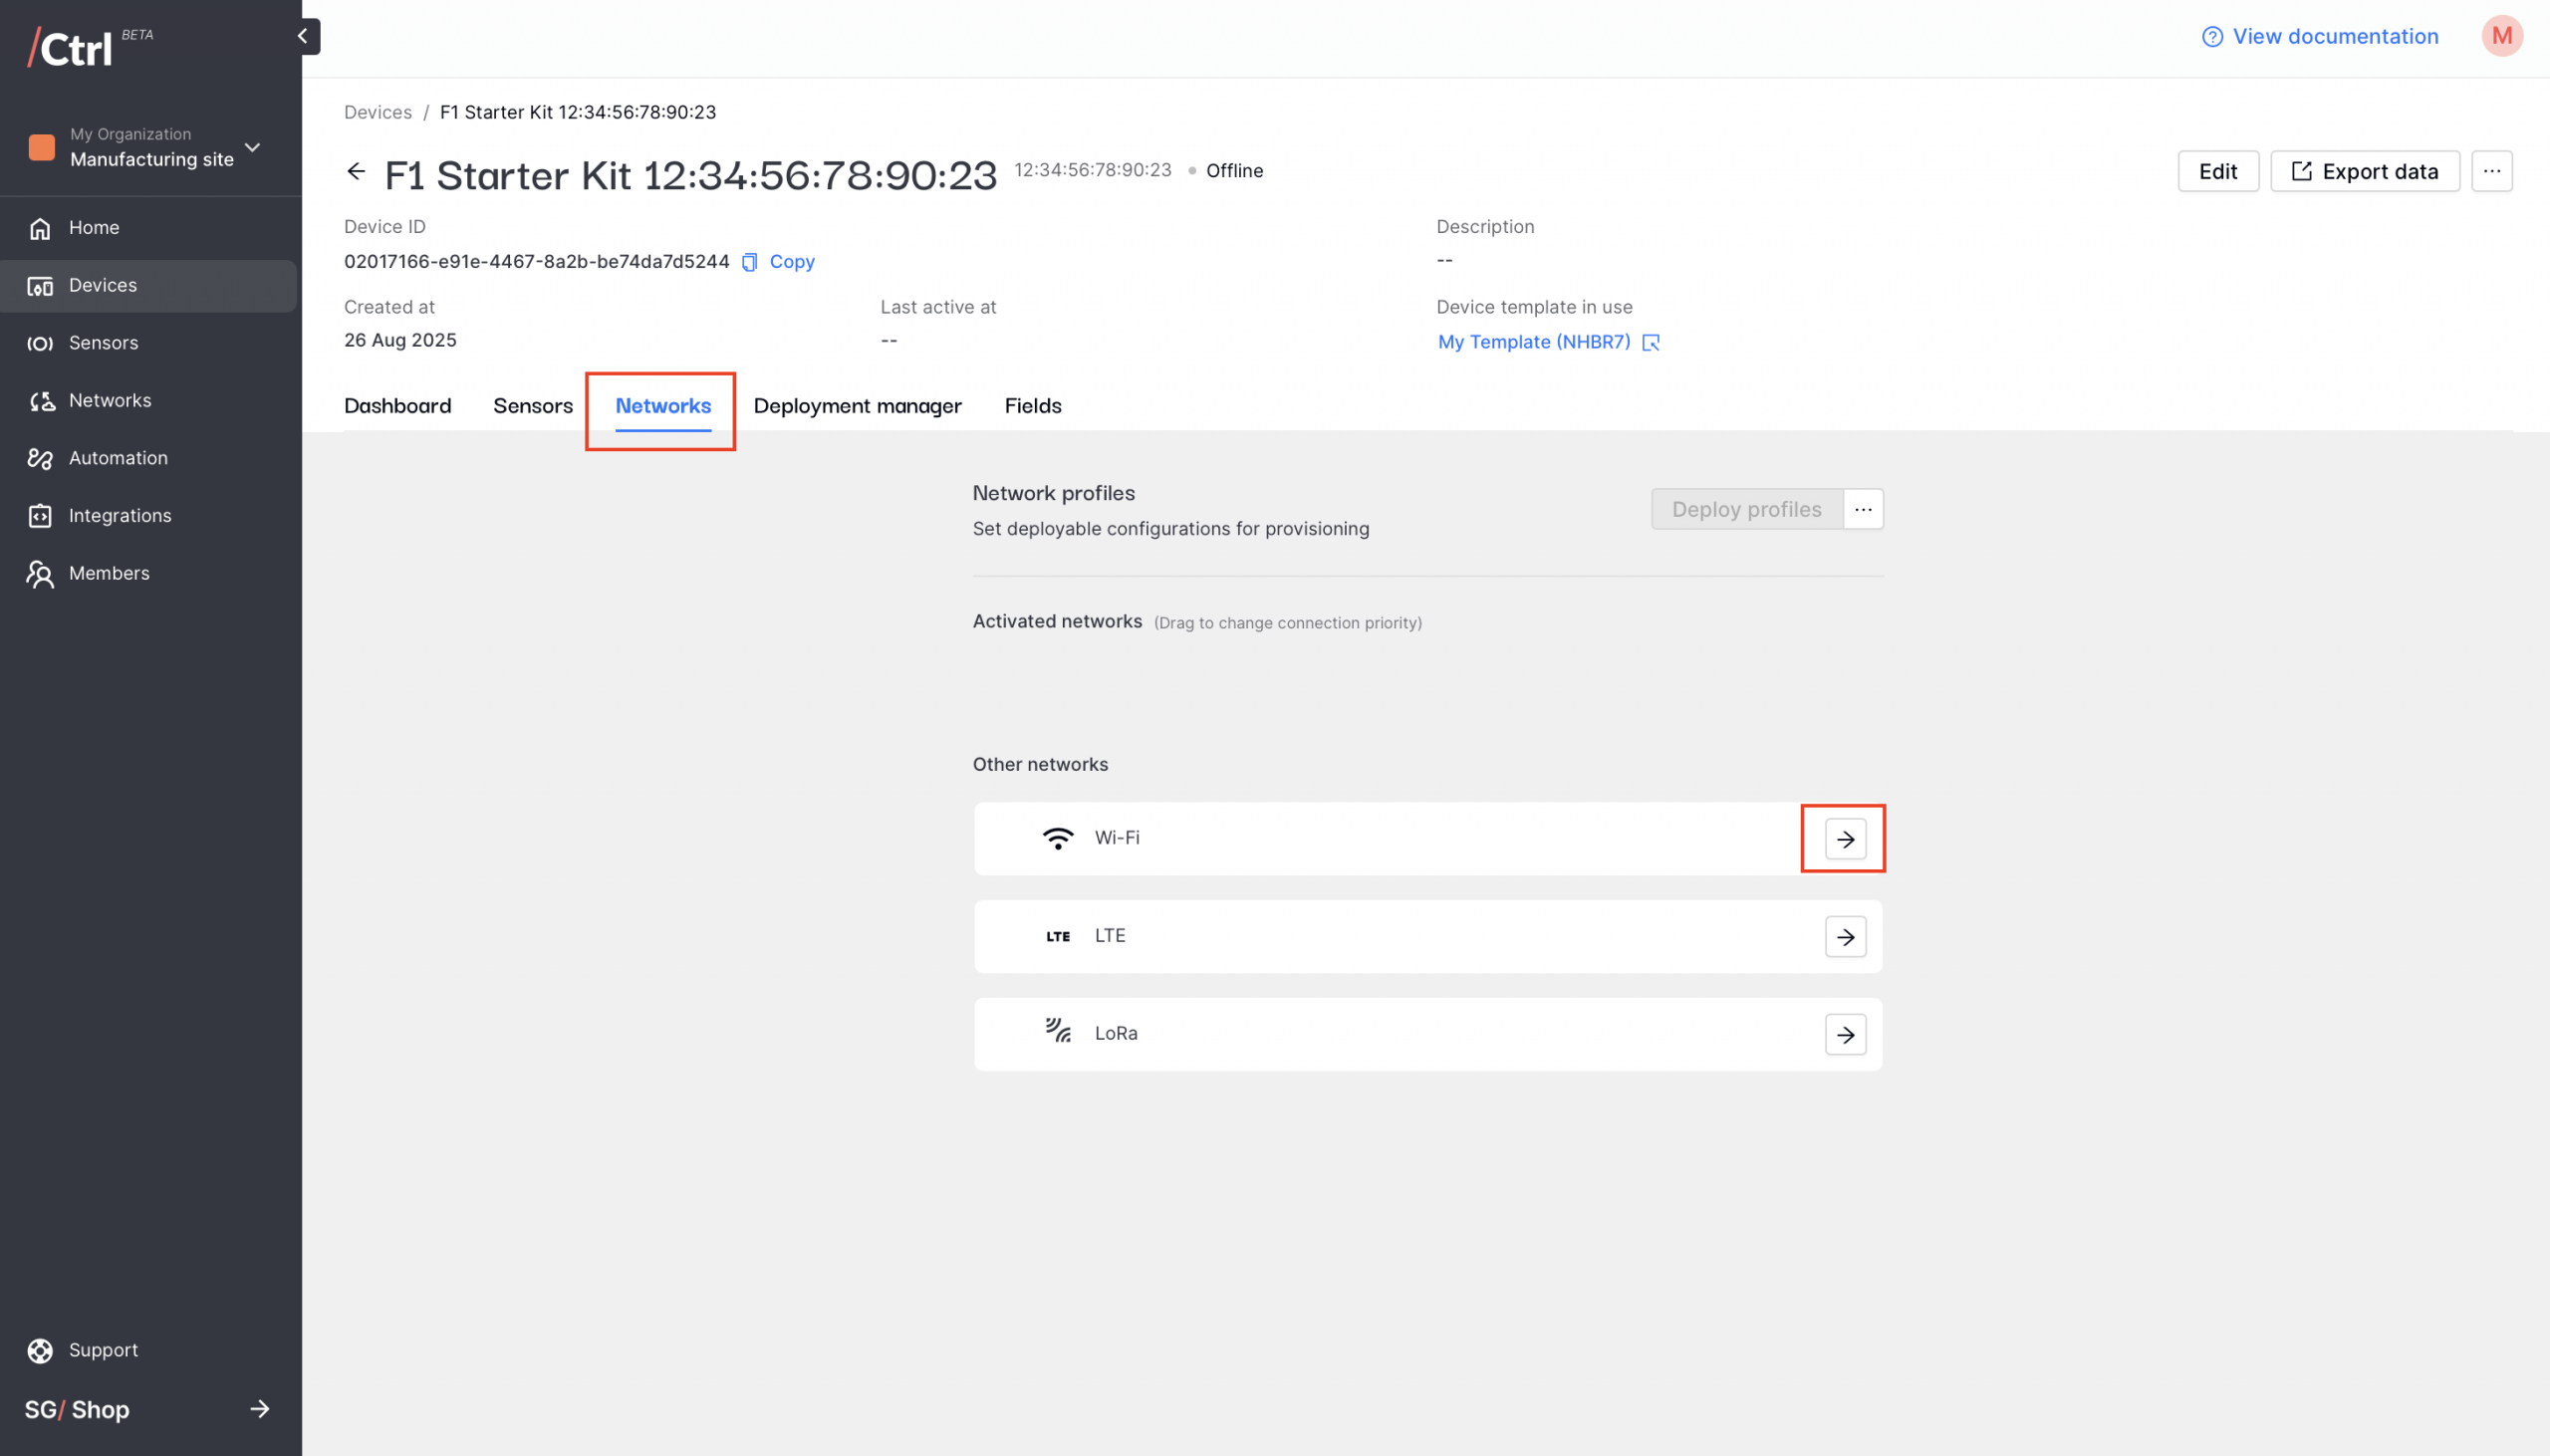Collapse the sidebar with the chevron button

click(303, 36)
